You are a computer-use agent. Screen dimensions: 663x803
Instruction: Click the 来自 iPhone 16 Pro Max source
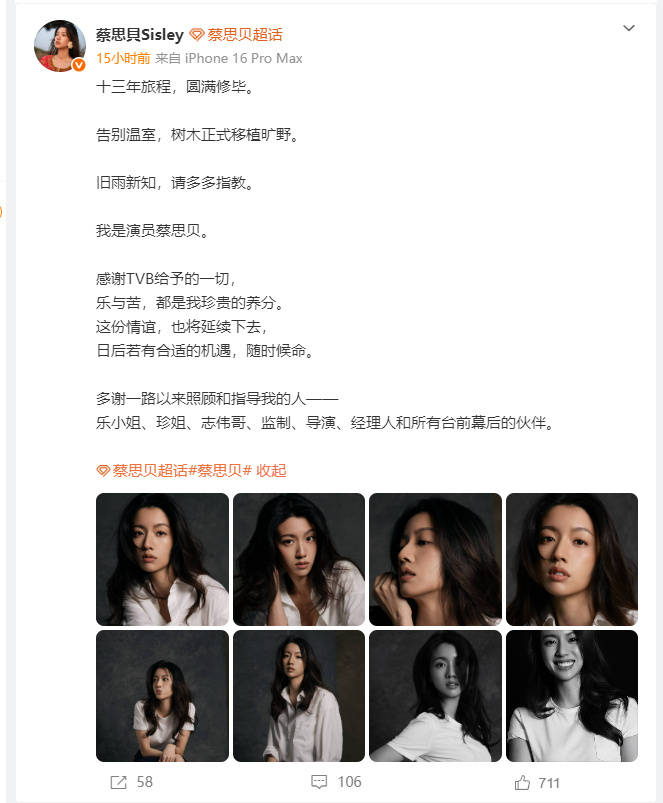[x=229, y=58]
